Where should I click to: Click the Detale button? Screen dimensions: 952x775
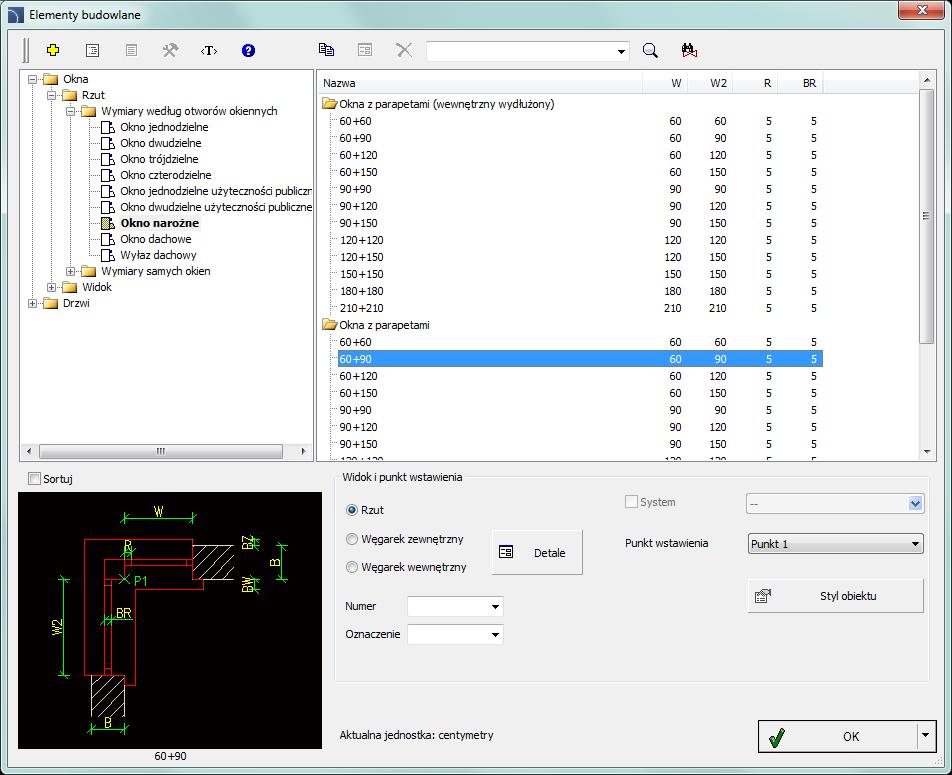click(x=537, y=552)
